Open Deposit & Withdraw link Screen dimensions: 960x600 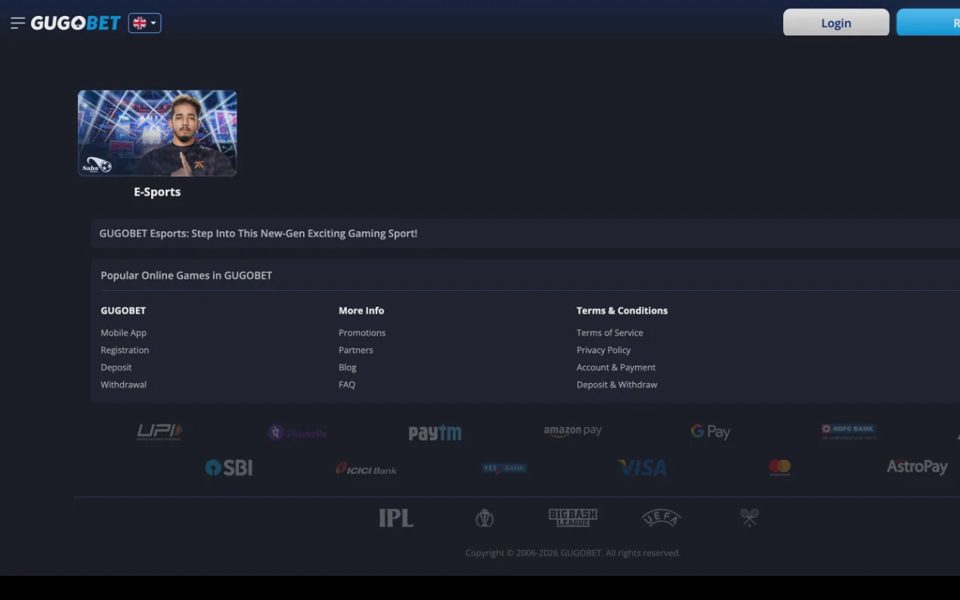617,384
